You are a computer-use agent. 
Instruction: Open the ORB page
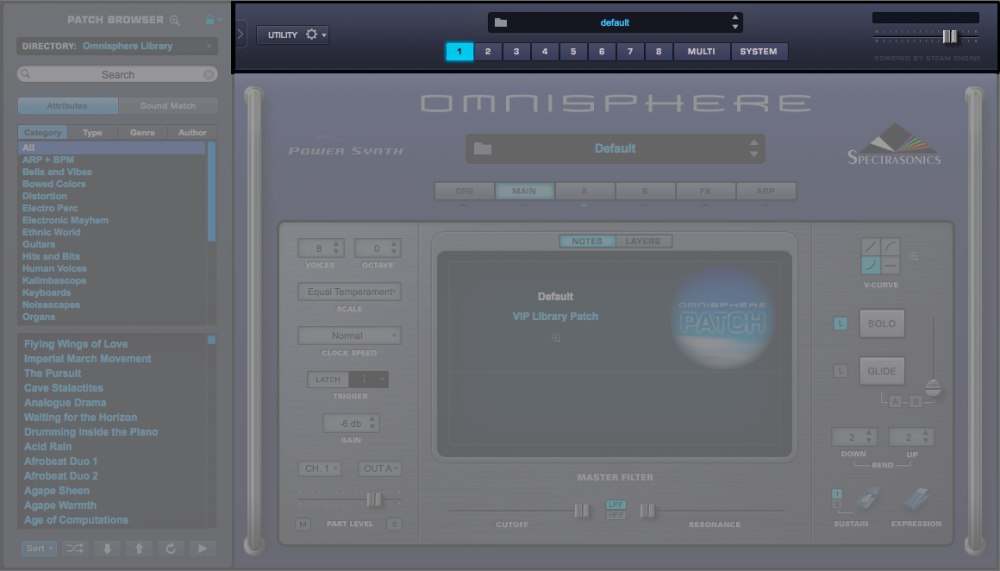464,191
